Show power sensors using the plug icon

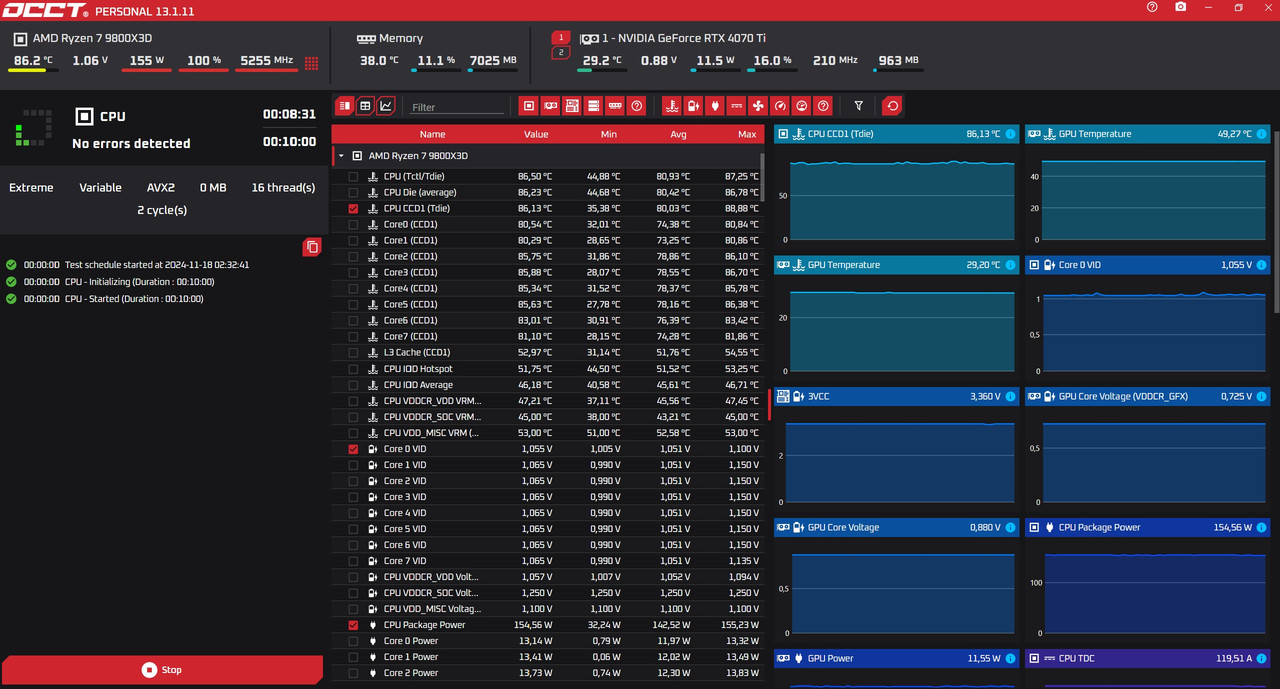pos(715,105)
